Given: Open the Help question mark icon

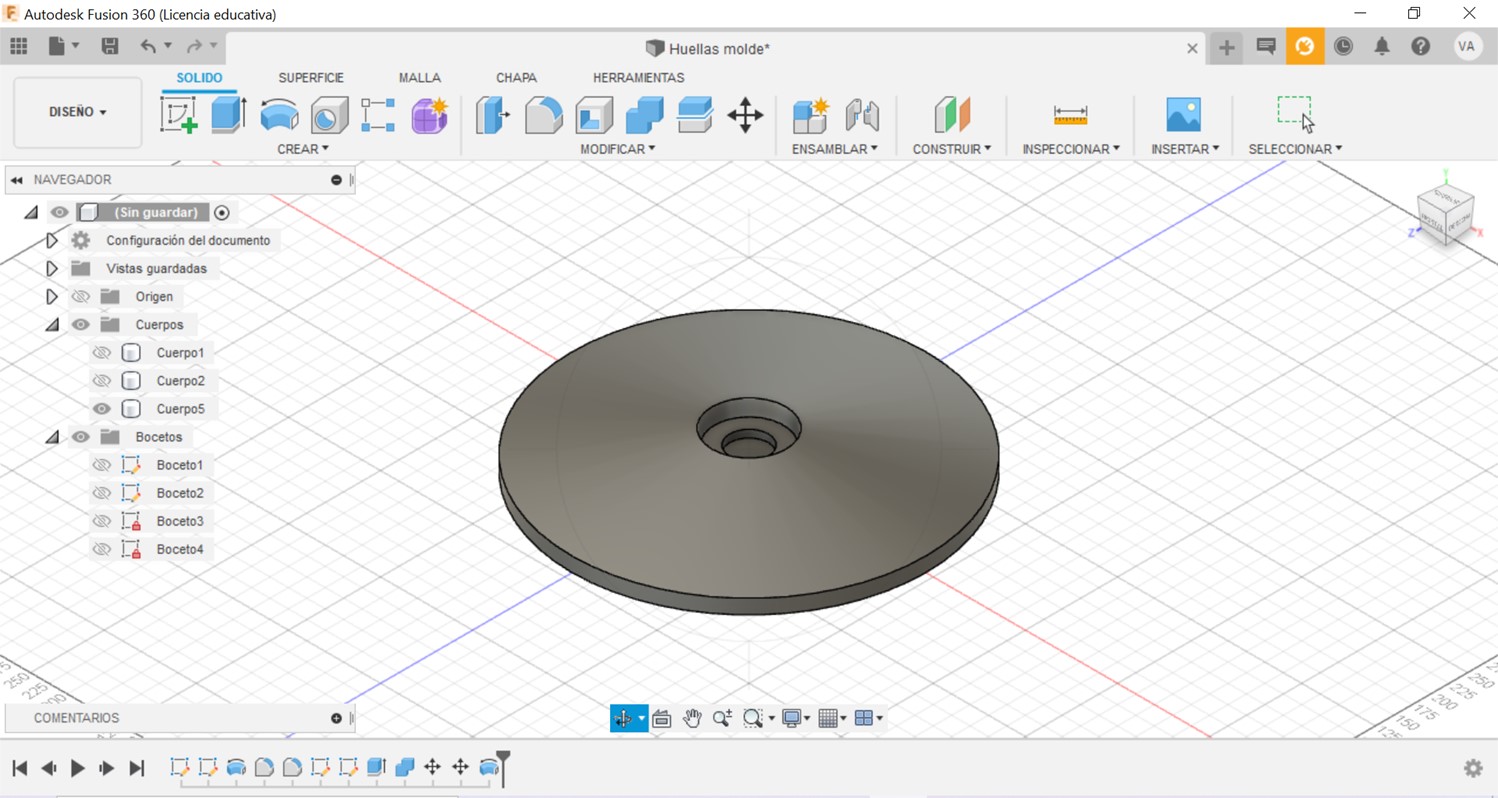Looking at the screenshot, I should tap(1420, 46).
